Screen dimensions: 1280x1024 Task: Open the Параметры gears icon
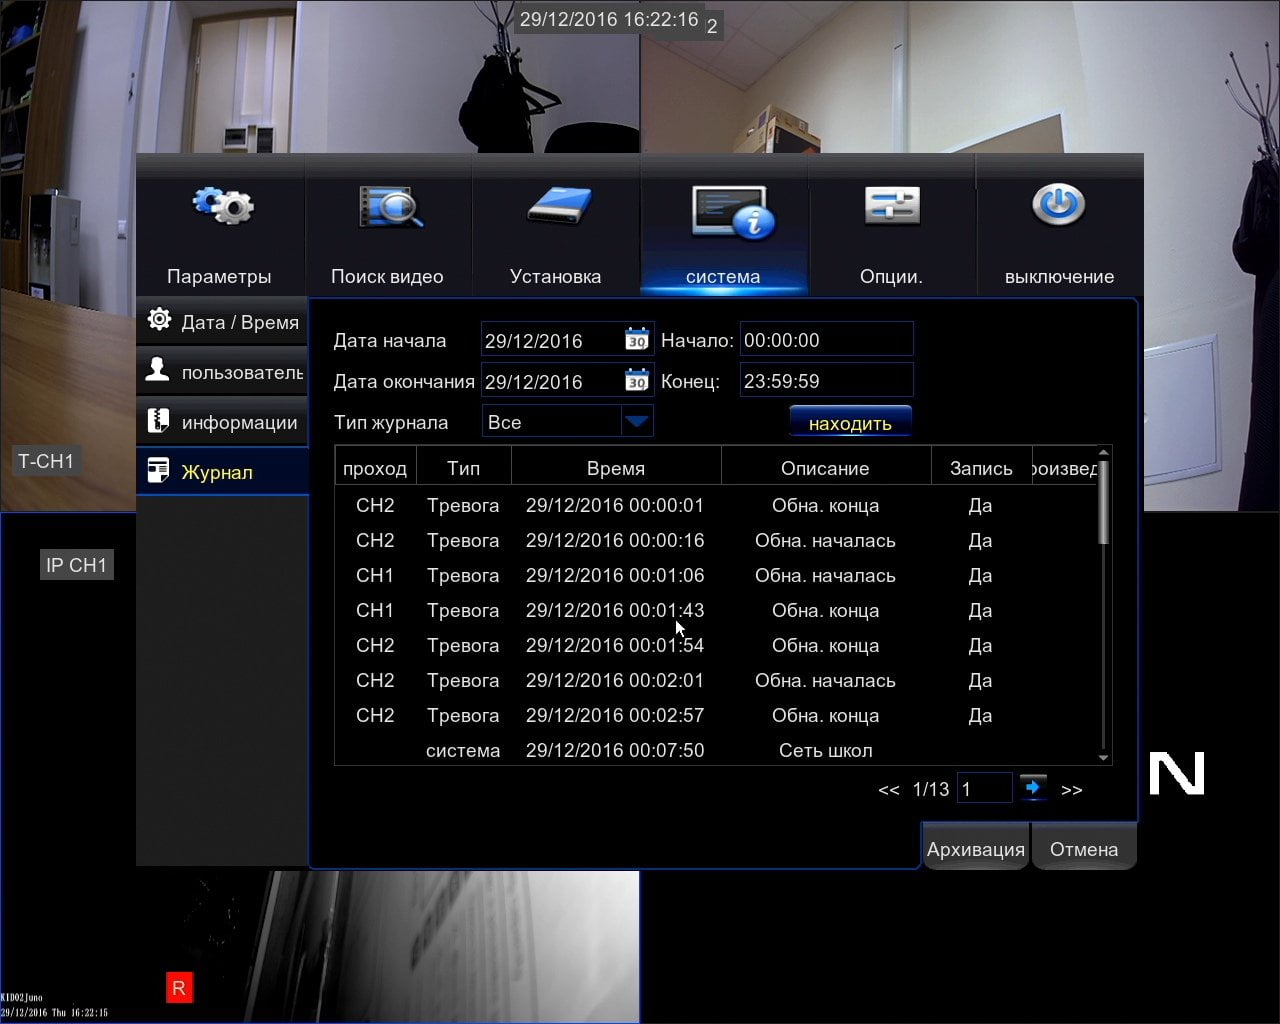(x=223, y=206)
